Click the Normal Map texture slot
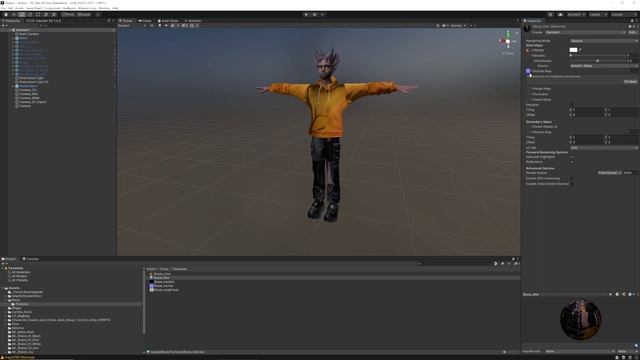This screenshot has height=360, width=640. 528,71
